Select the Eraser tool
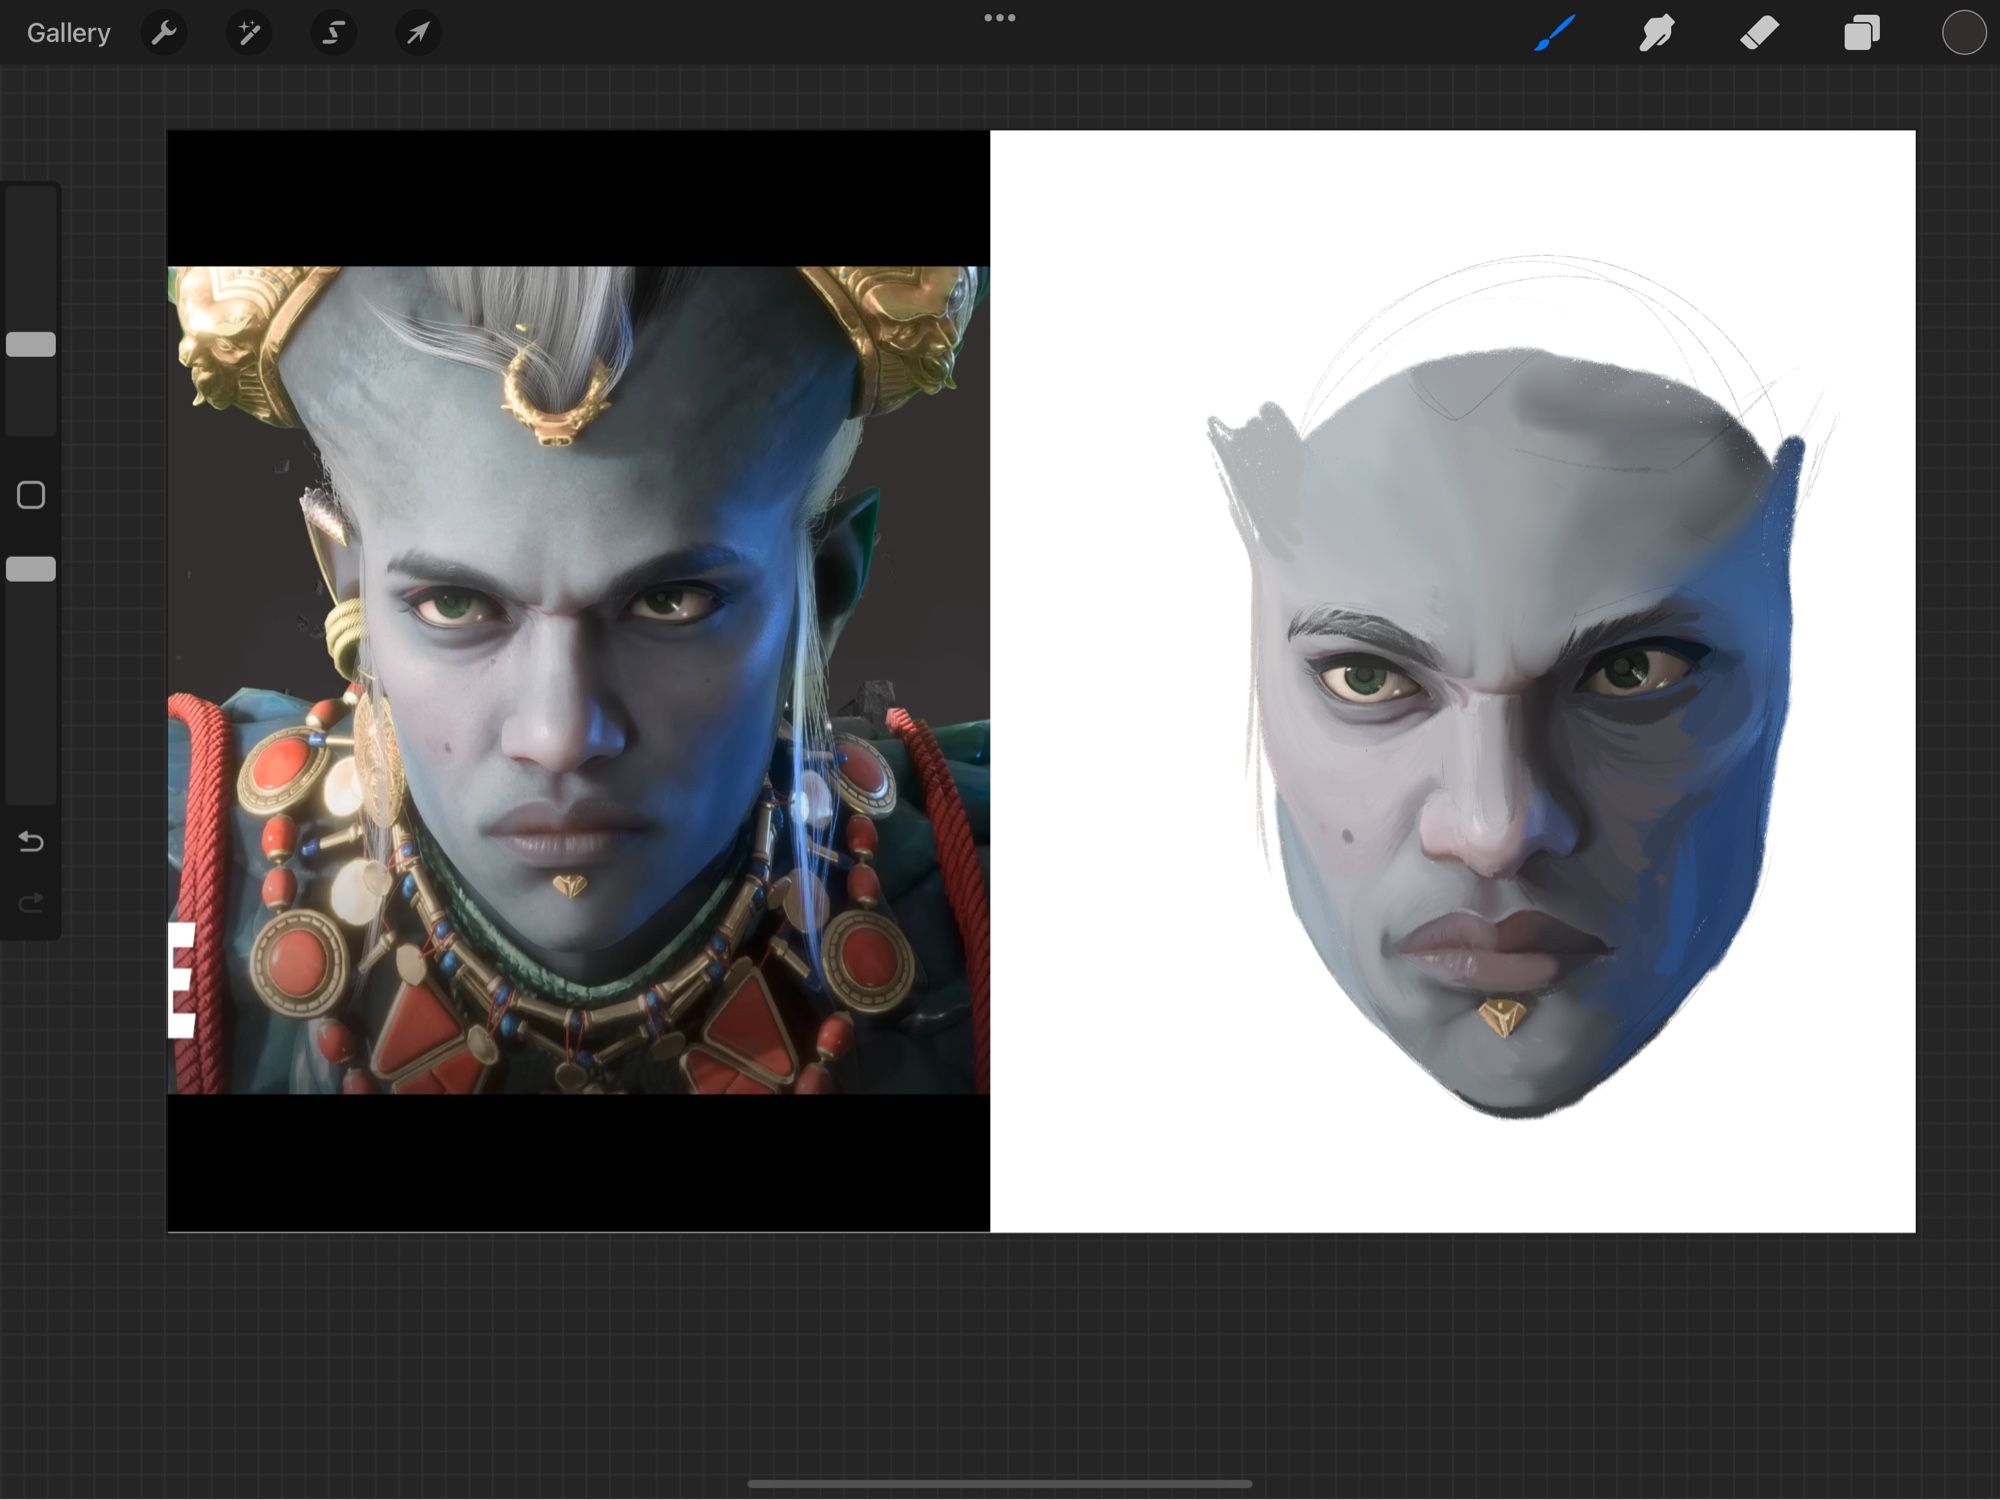The image size is (2000, 1500). [x=1759, y=33]
